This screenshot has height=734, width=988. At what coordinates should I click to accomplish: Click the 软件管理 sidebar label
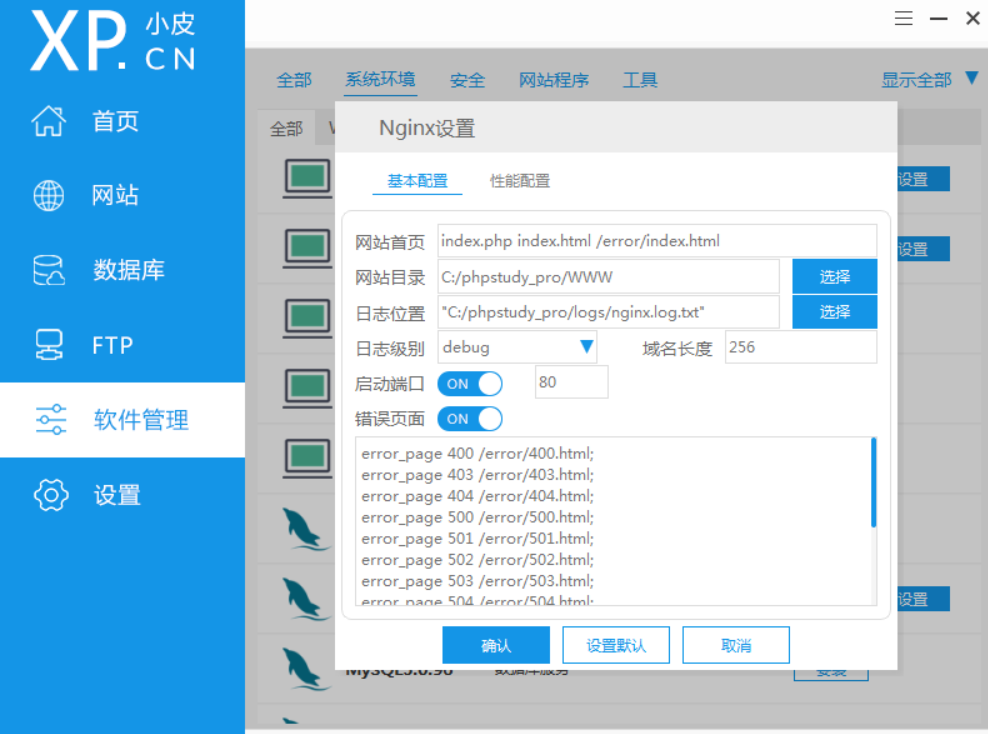point(141,420)
